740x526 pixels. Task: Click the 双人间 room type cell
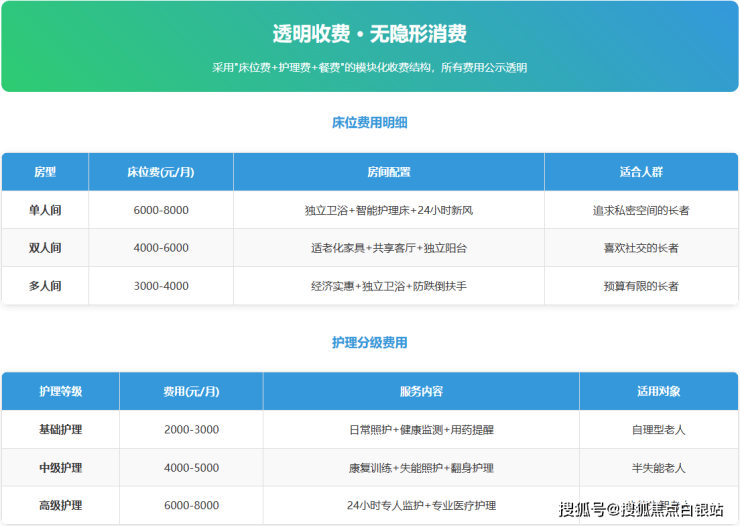[x=45, y=248]
